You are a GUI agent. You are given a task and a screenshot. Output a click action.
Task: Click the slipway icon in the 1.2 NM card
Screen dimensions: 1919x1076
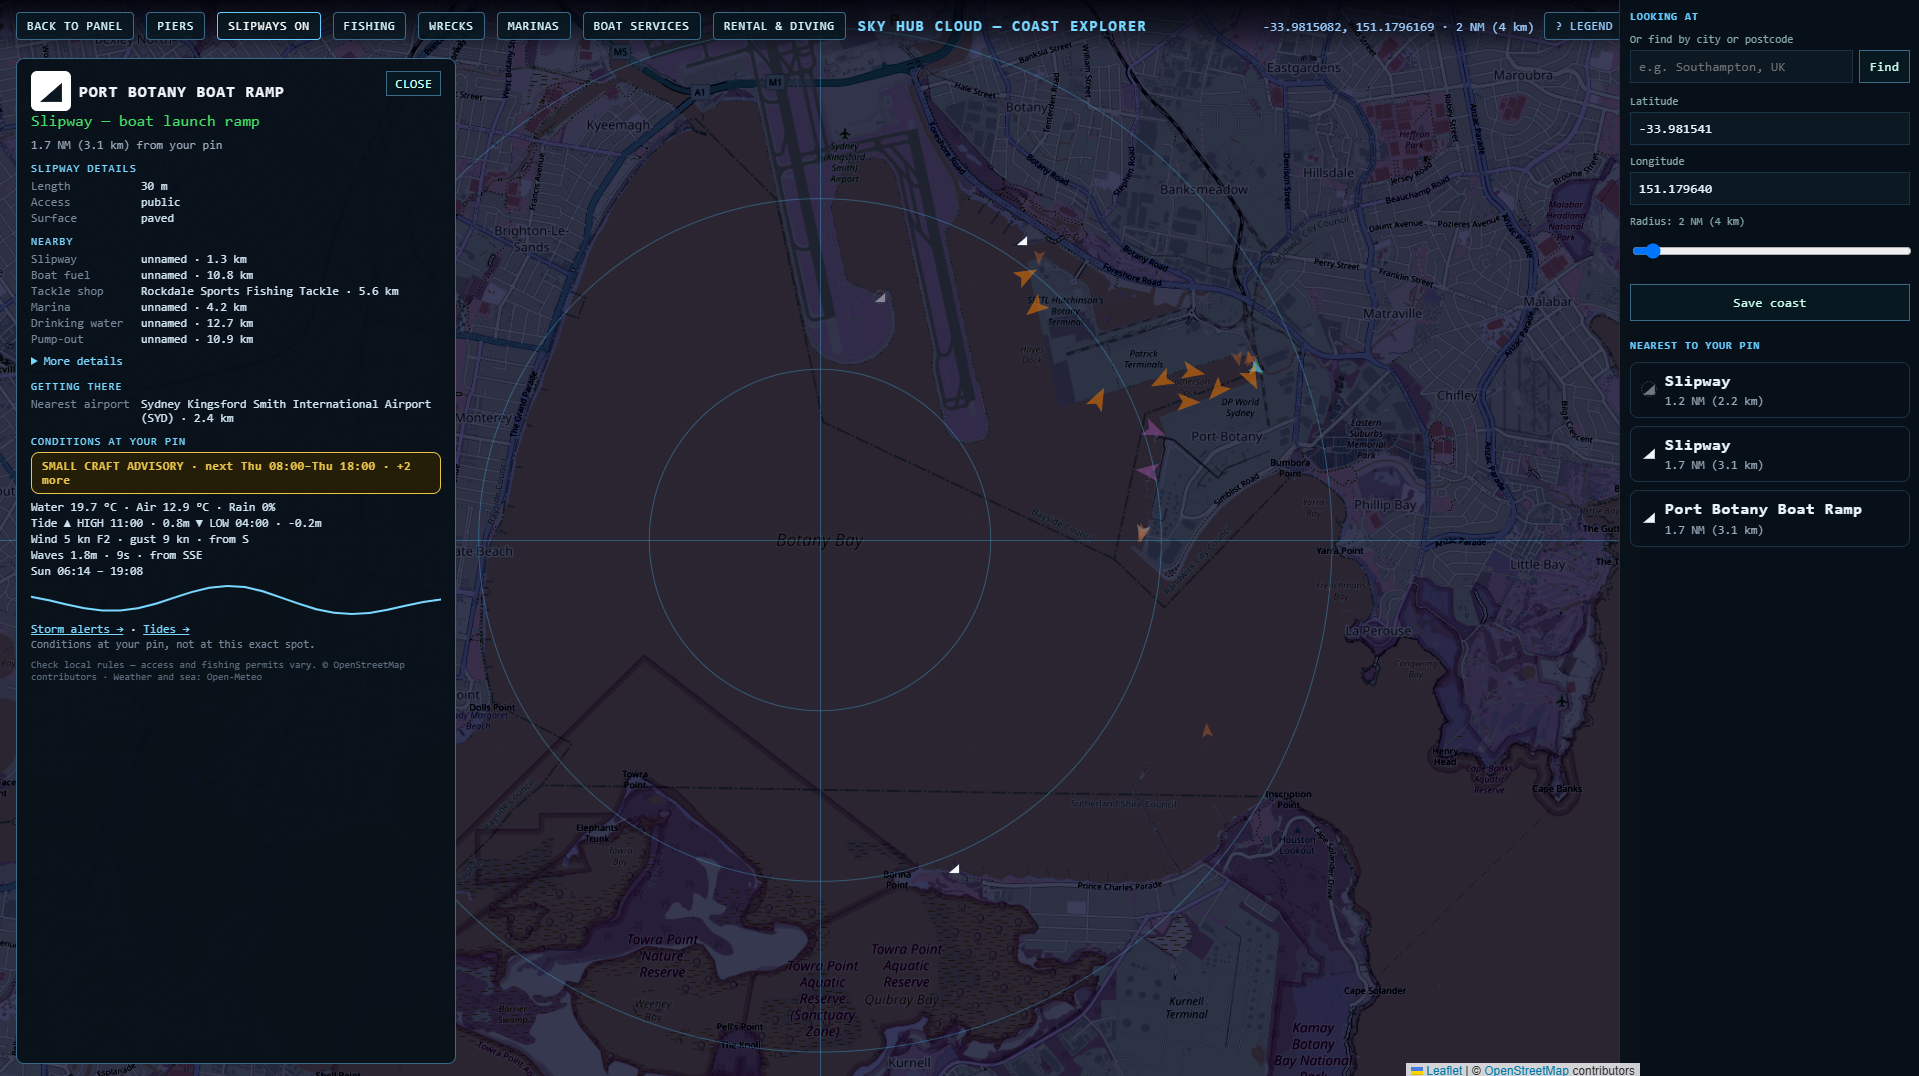(x=1649, y=390)
